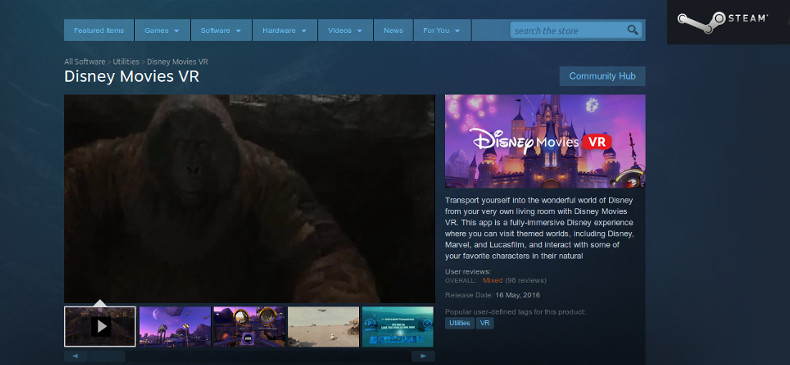
Task: Click the main gorilla video preview
Action: 249,199
